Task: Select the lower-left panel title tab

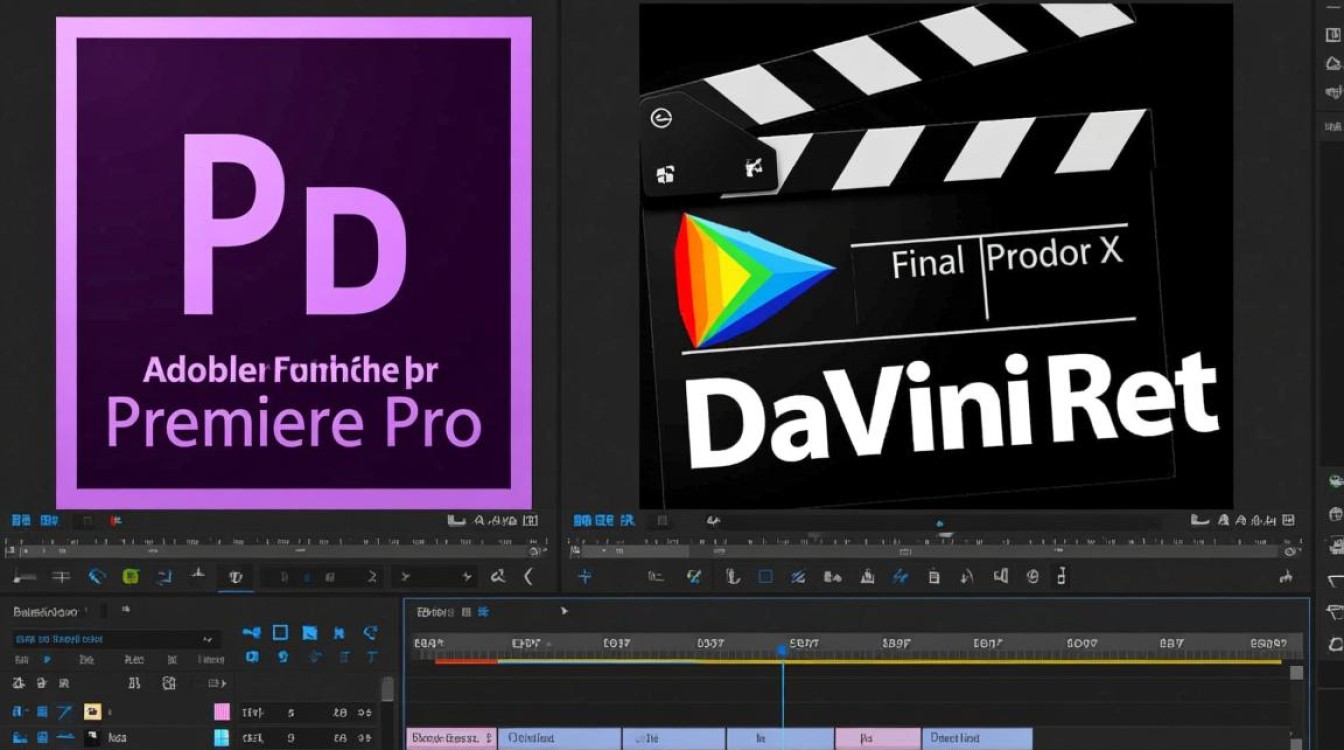Action: point(43,611)
